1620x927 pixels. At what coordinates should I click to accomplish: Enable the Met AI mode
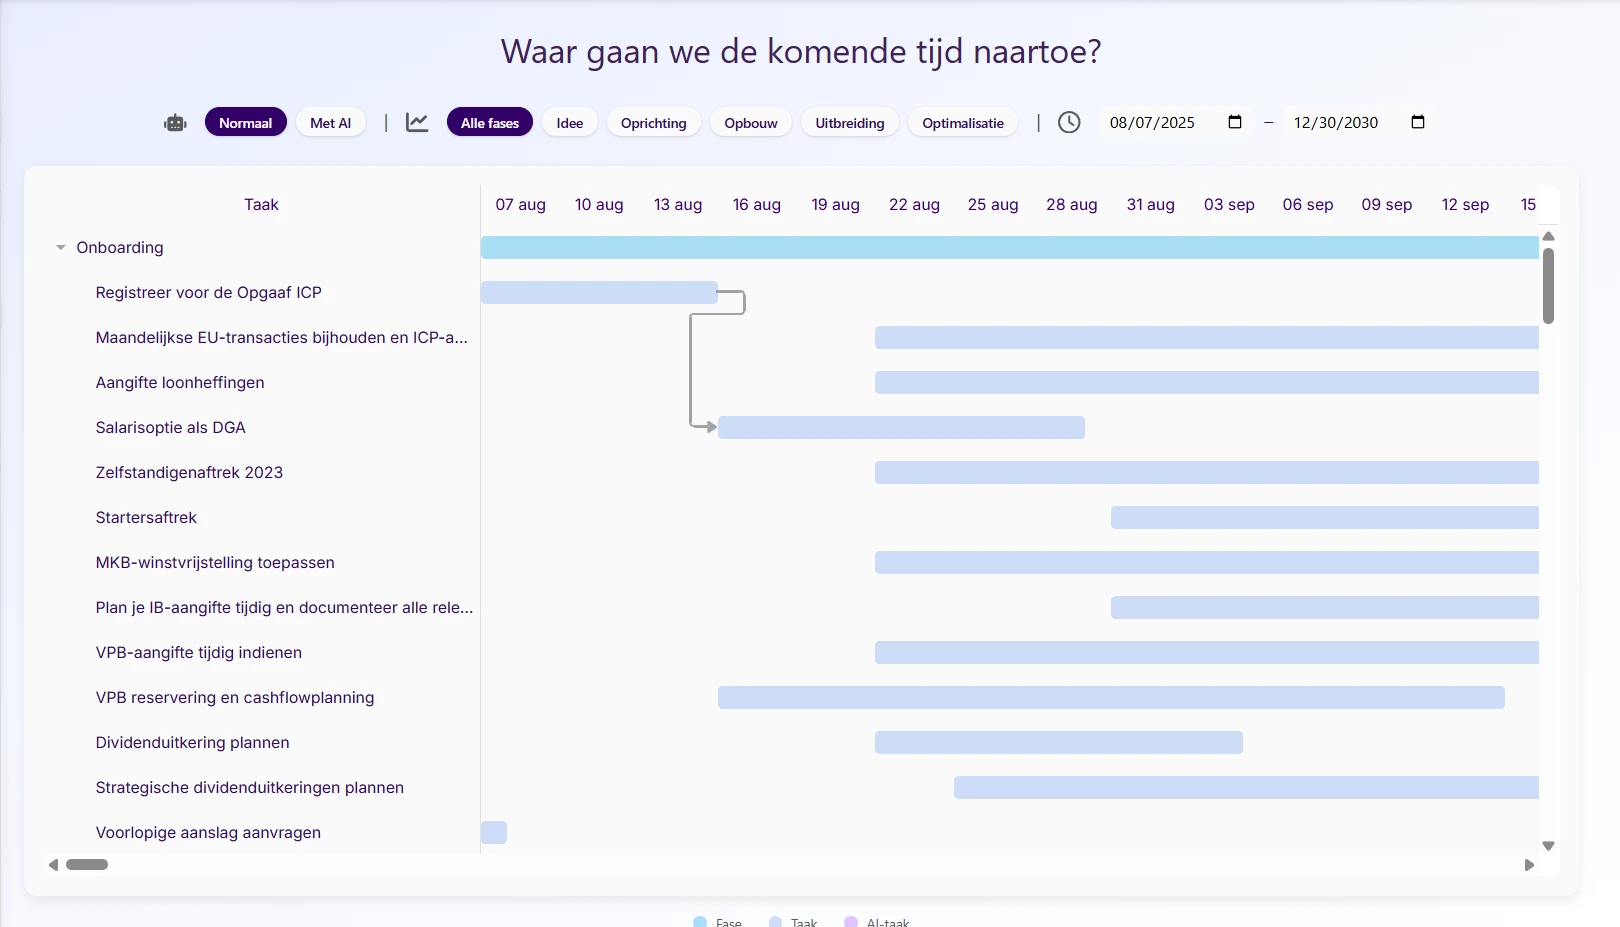point(330,123)
